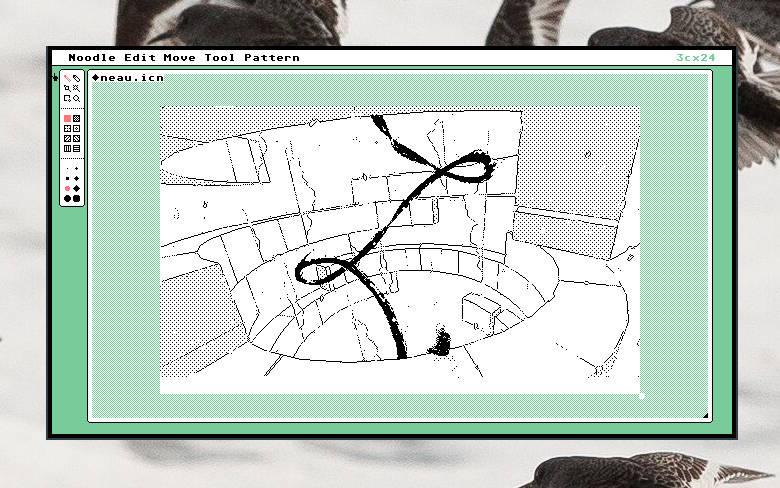Pick the vertical lines pattern

[67, 148]
